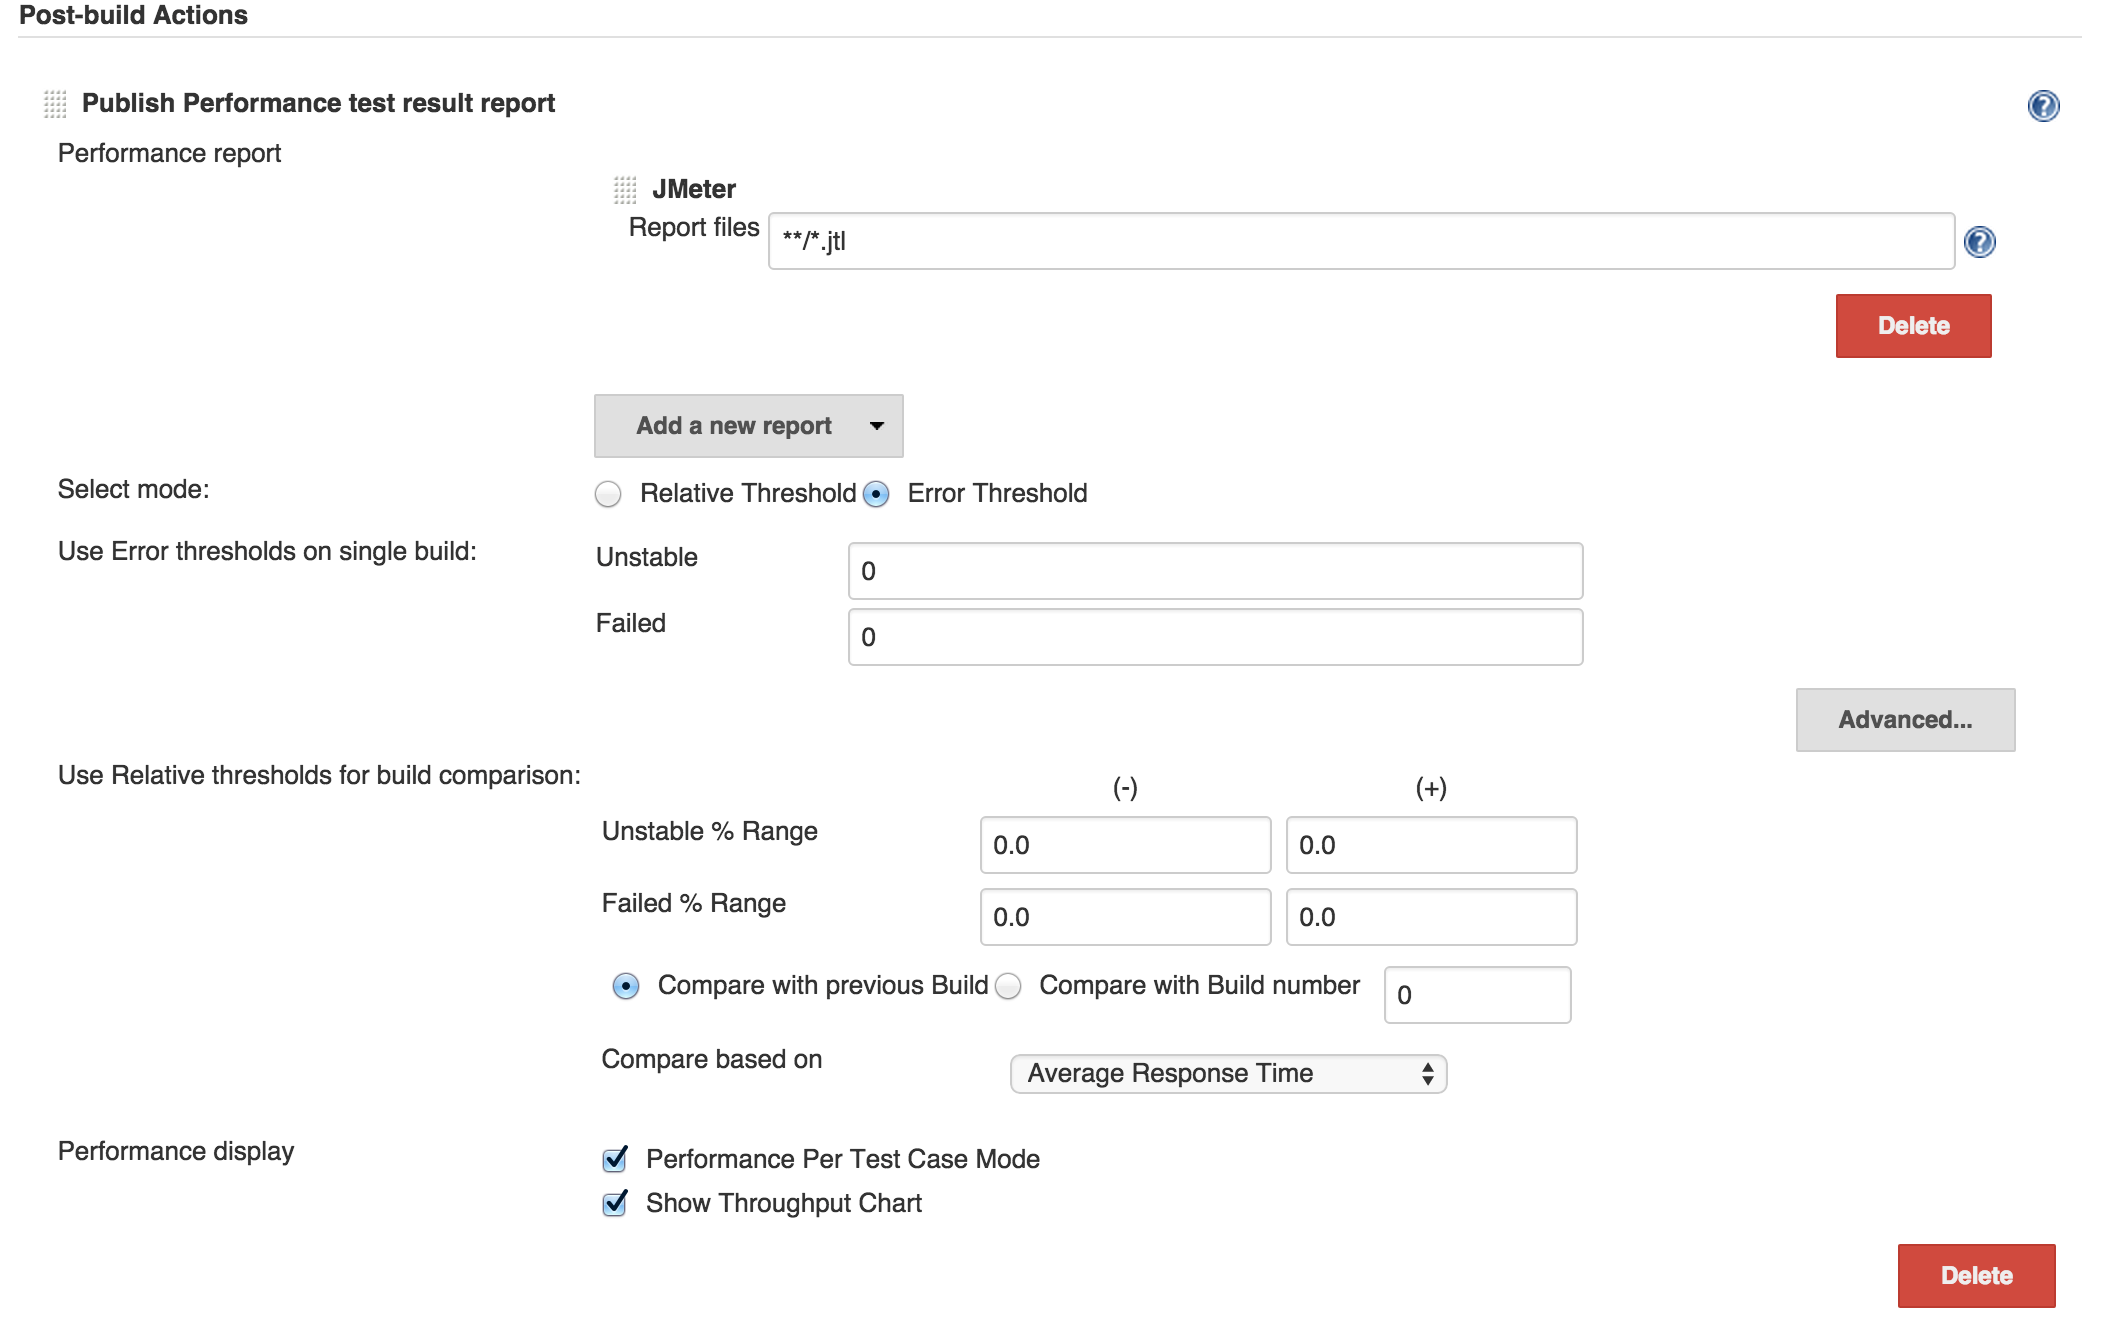Click Unstable % Range minus field

click(x=1124, y=845)
